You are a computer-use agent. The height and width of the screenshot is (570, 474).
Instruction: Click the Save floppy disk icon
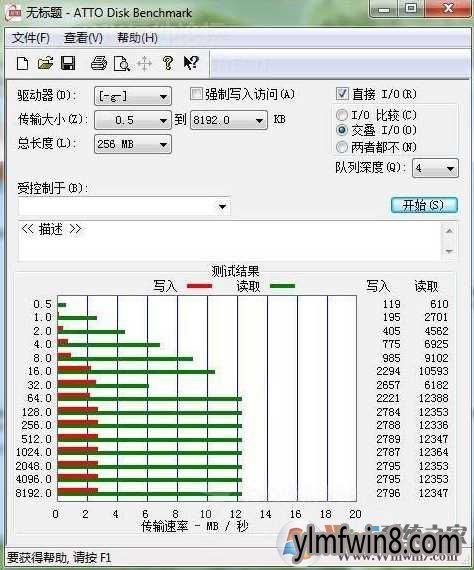[x=68, y=64]
